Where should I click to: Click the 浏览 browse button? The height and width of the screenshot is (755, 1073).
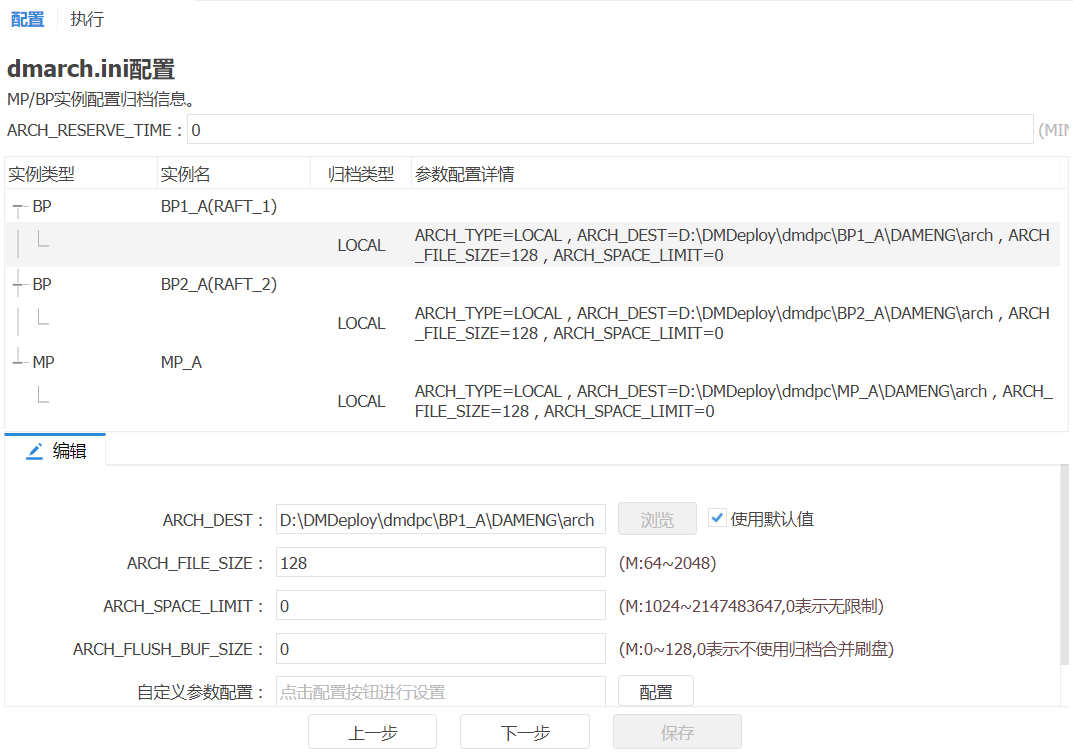[657, 520]
